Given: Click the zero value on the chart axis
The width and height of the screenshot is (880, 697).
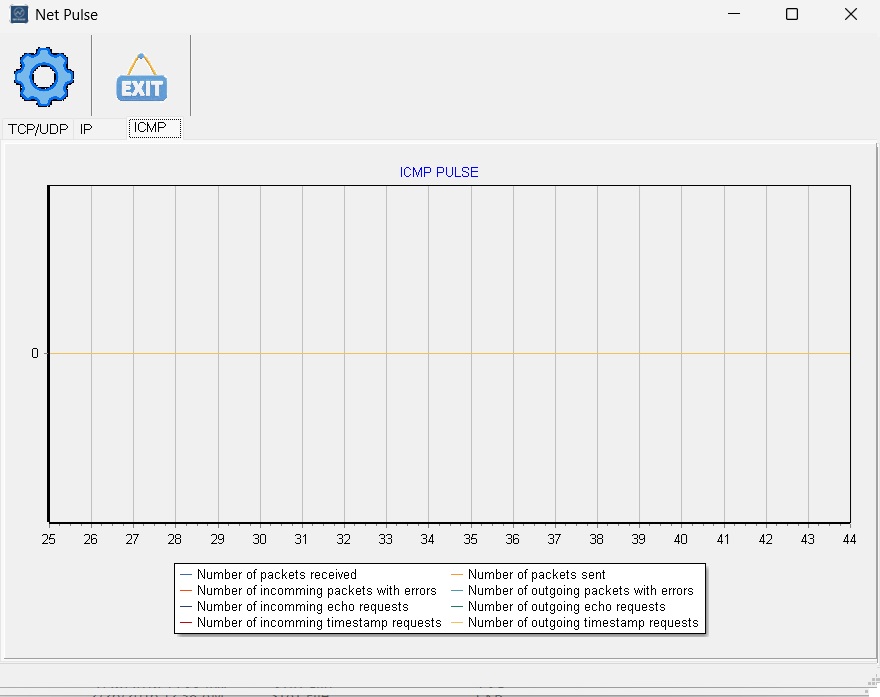Looking at the screenshot, I should point(34,353).
